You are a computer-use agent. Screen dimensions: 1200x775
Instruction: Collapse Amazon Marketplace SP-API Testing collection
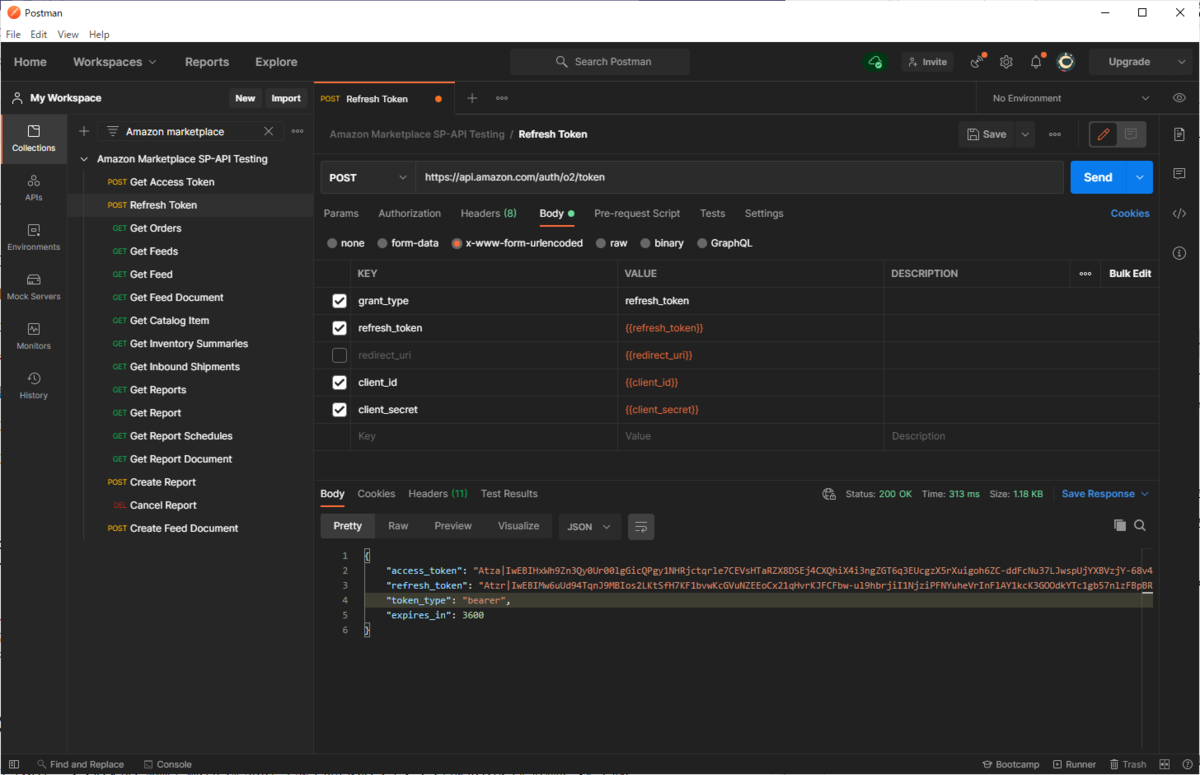click(84, 159)
